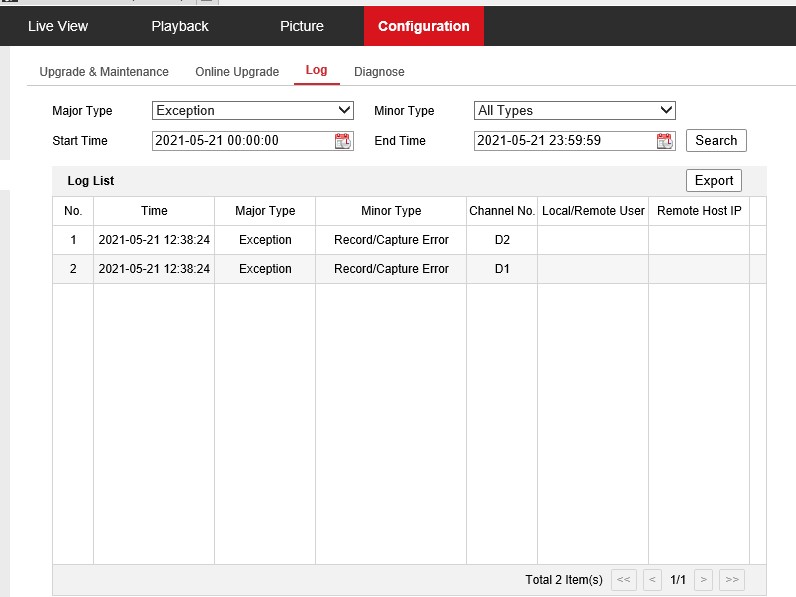Expand the Major Type dropdown
The height and width of the screenshot is (597, 796).
[253, 111]
